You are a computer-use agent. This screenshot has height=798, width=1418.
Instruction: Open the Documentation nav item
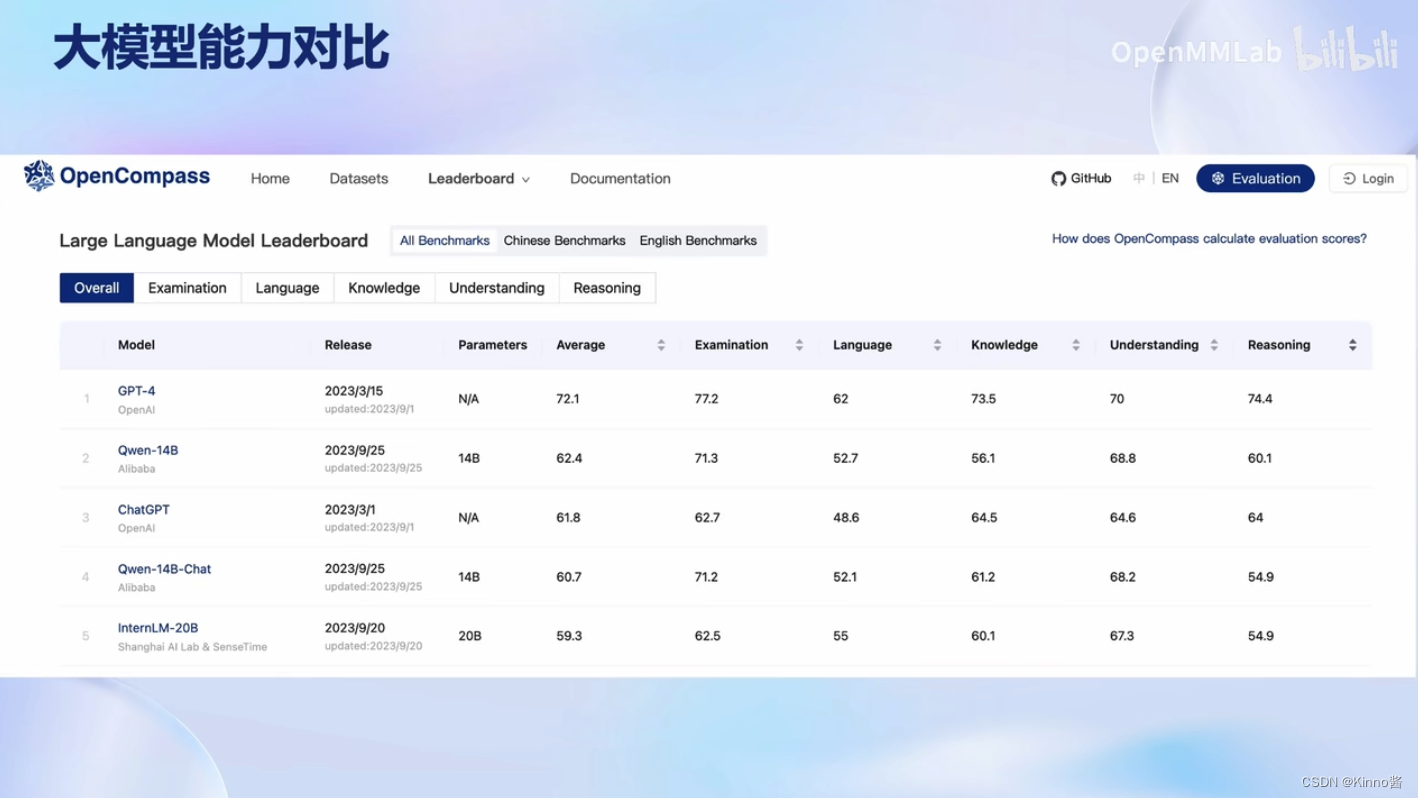coord(620,178)
